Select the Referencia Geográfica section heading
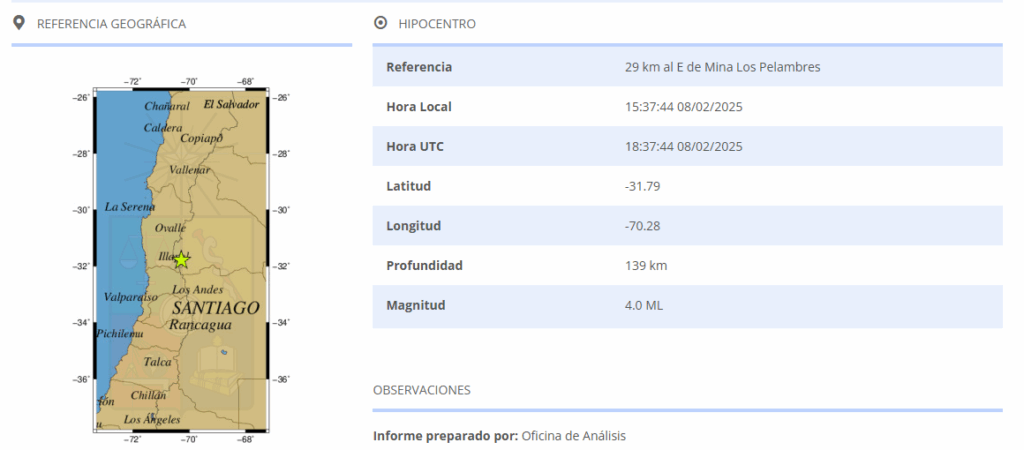 pyautogui.click(x=111, y=24)
